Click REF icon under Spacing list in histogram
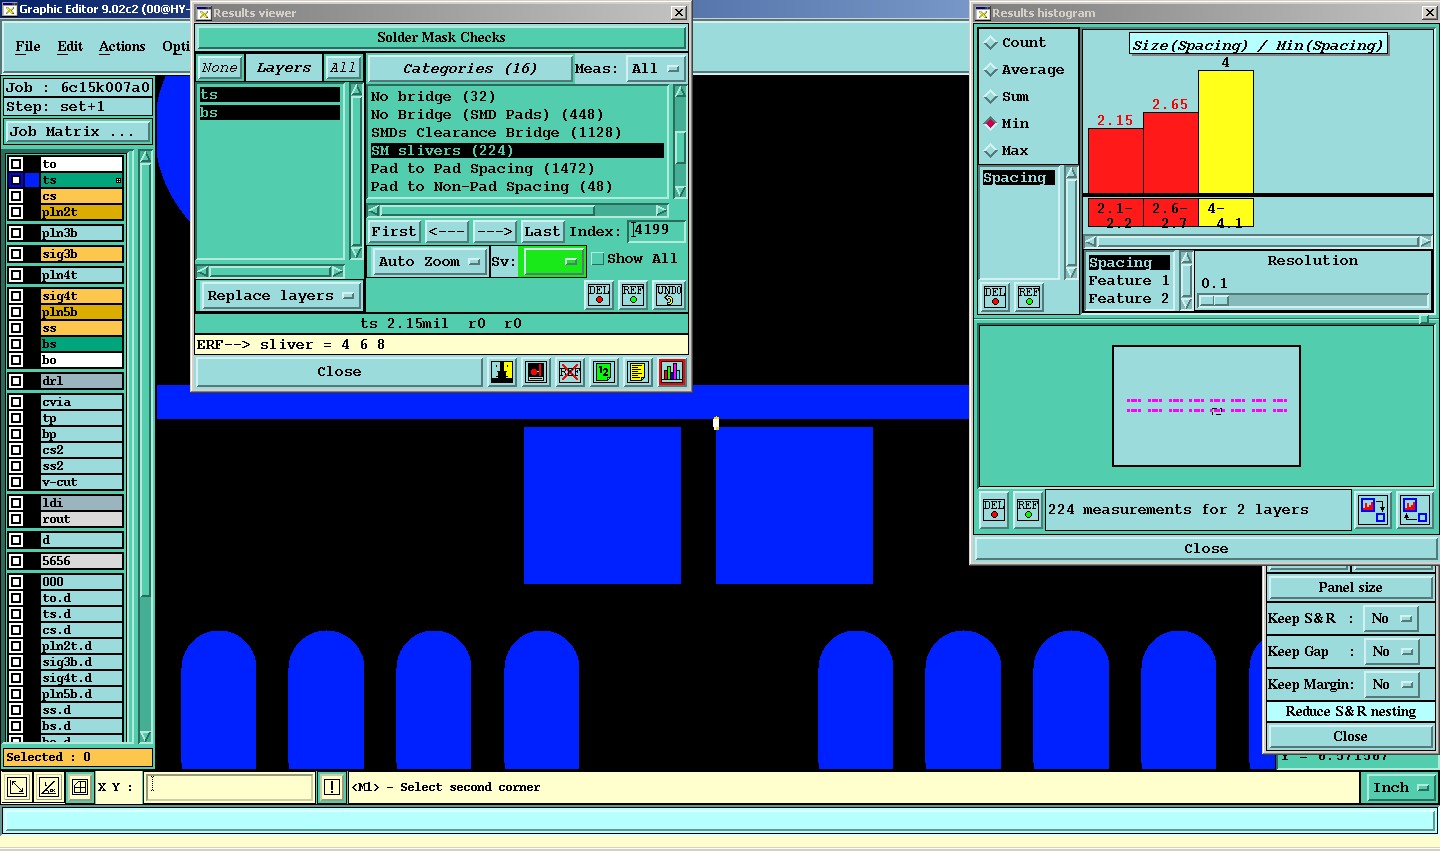This screenshot has width=1440, height=851. coord(1029,297)
